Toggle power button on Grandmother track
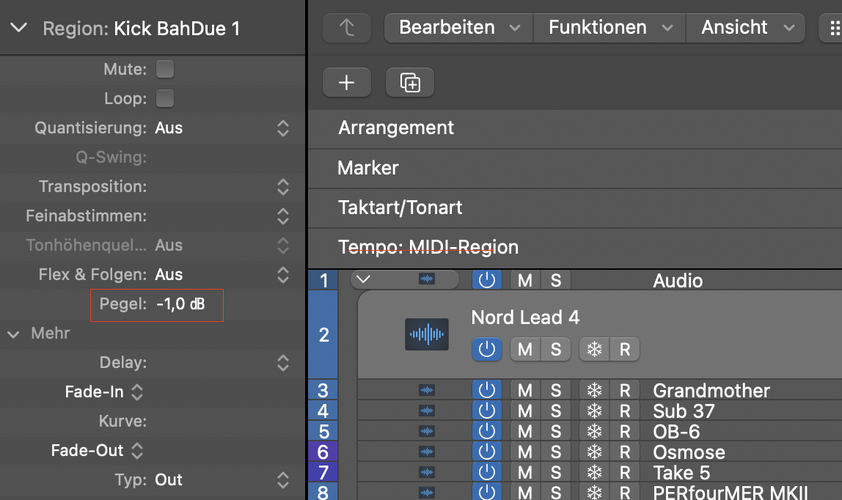 pyautogui.click(x=486, y=390)
